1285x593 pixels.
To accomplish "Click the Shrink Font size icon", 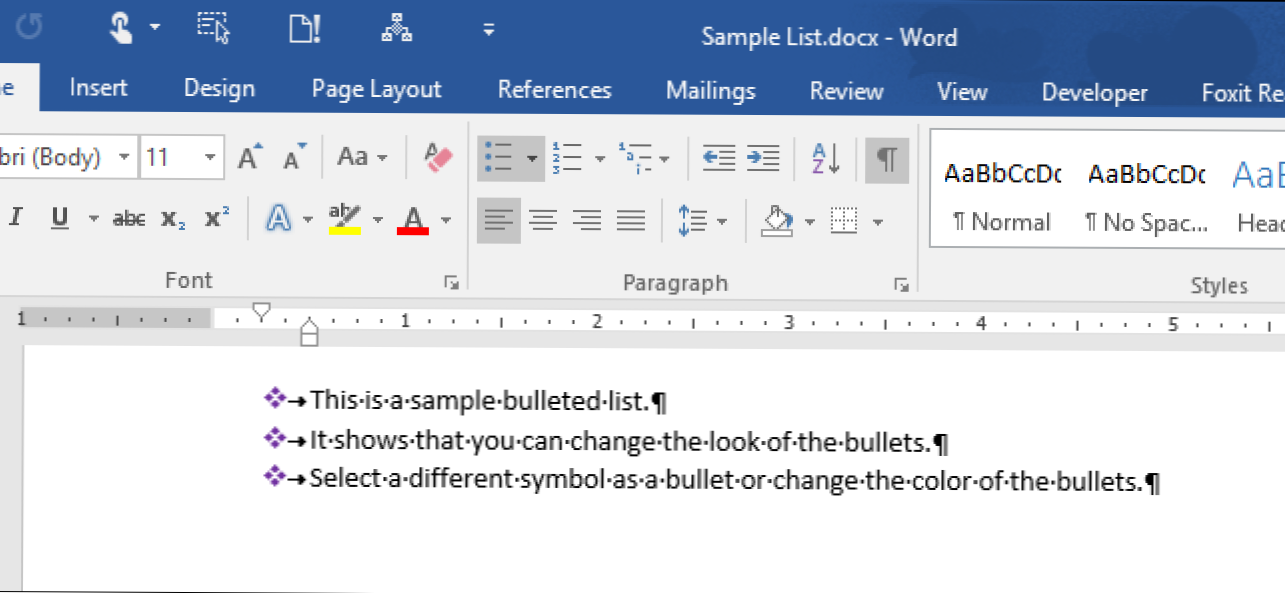I will point(294,157).
